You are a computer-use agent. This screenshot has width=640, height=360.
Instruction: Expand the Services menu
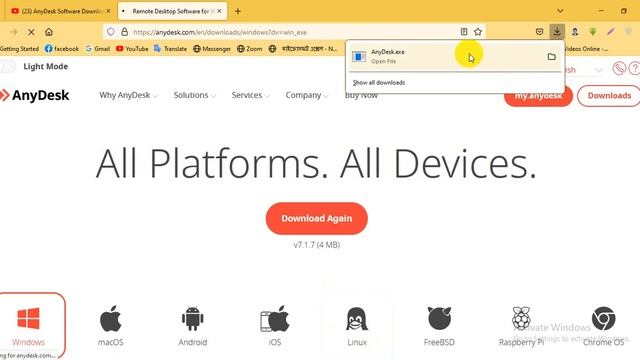tap(250, 95)
